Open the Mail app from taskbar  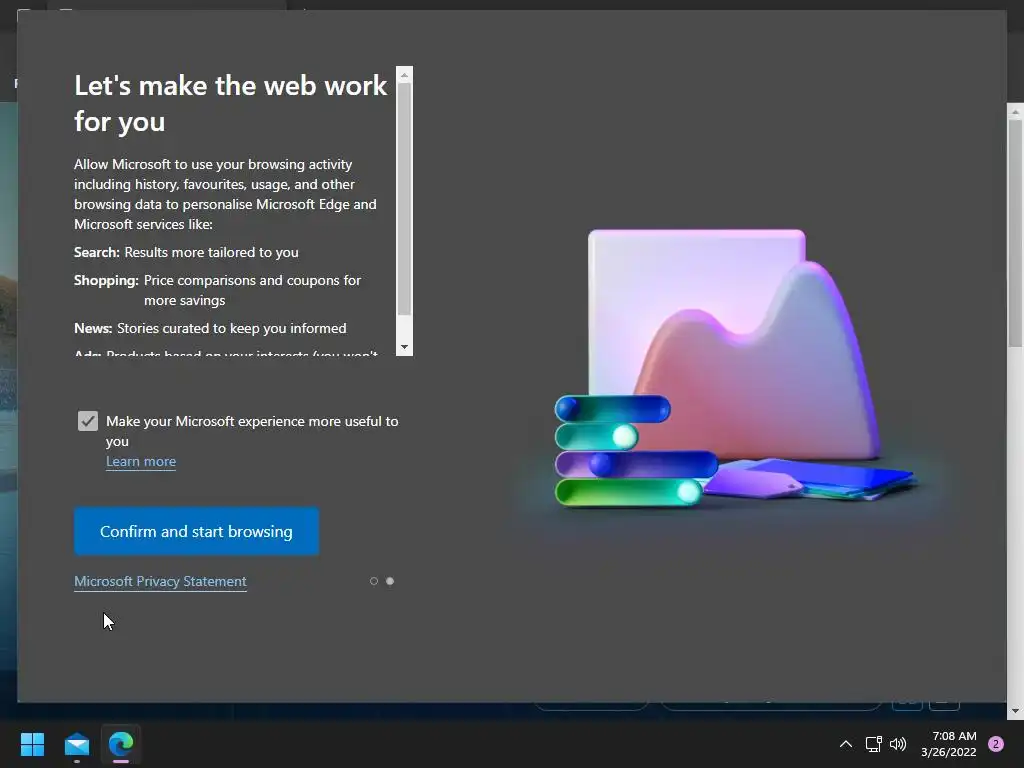pyautogui.click(x=77, y=744)
